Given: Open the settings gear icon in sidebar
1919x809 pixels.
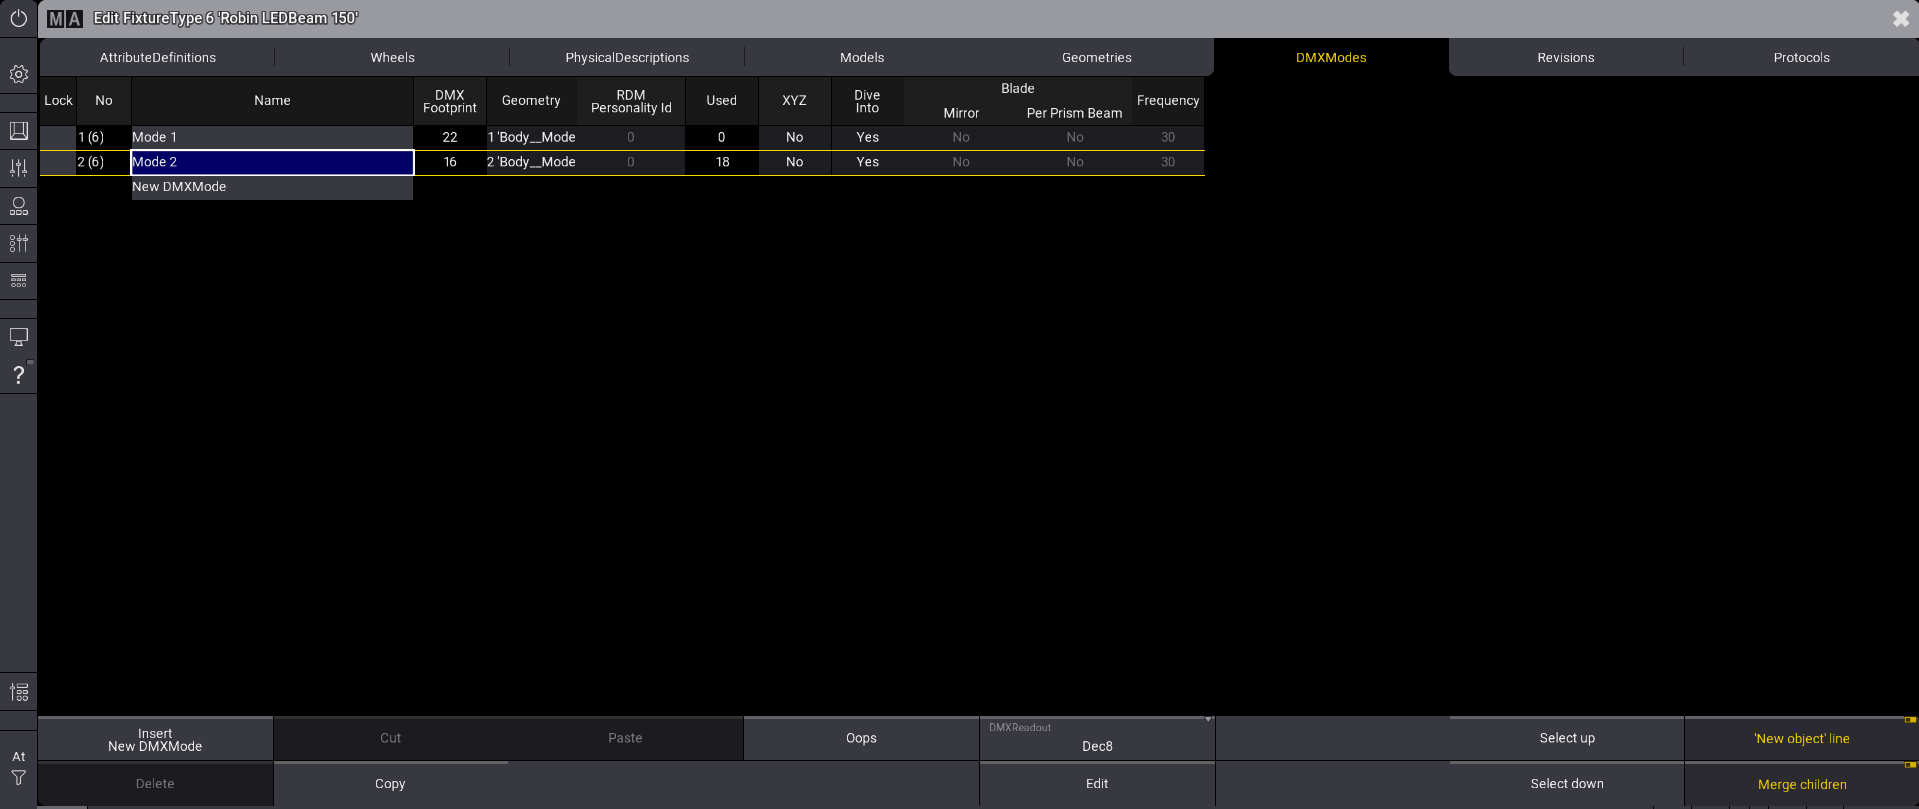Looking at the screenshot, I should tap(18, 74).
